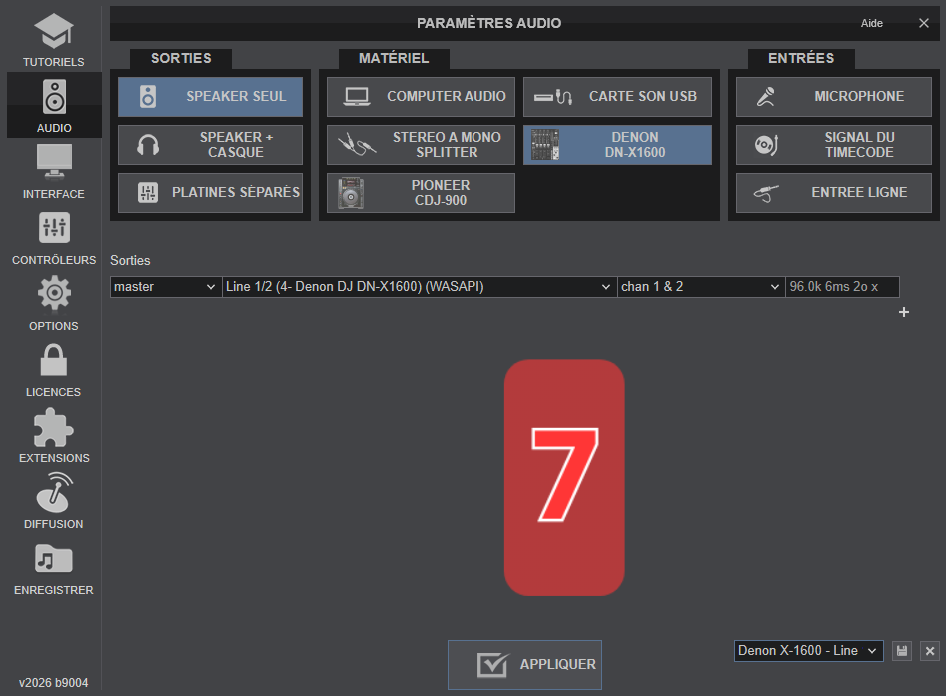Toggle the Denon DN-X1600 hardware option
This screenshot has width=946, height=696.
617,145
